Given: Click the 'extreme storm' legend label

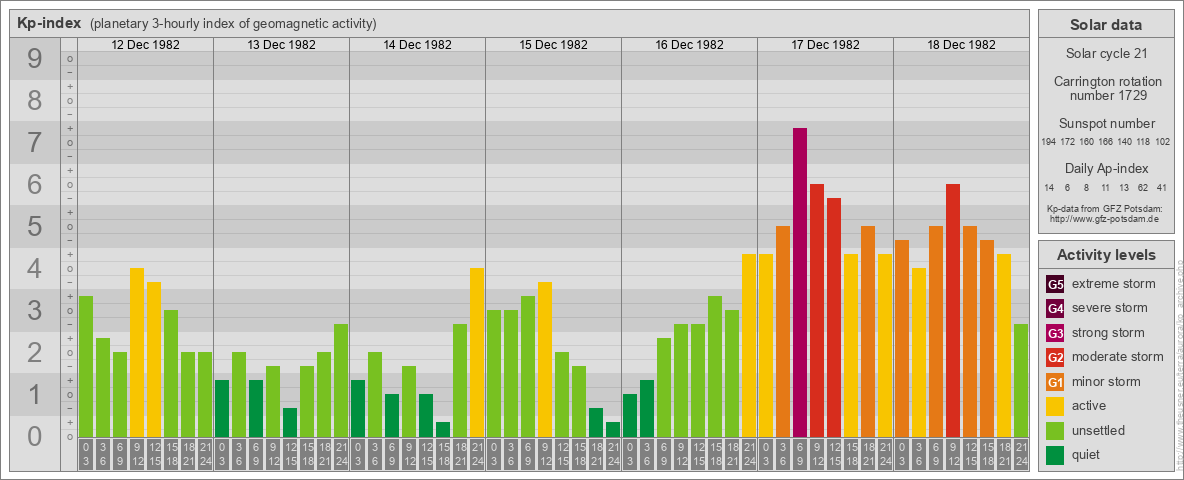Looking at the screenshot, I should click(x=1114, y=284).
